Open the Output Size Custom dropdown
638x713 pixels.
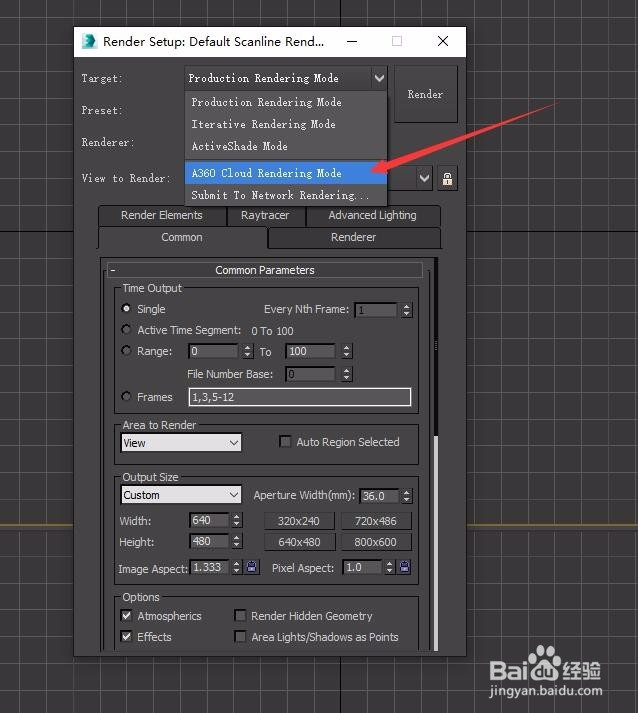tap(181, 495)
